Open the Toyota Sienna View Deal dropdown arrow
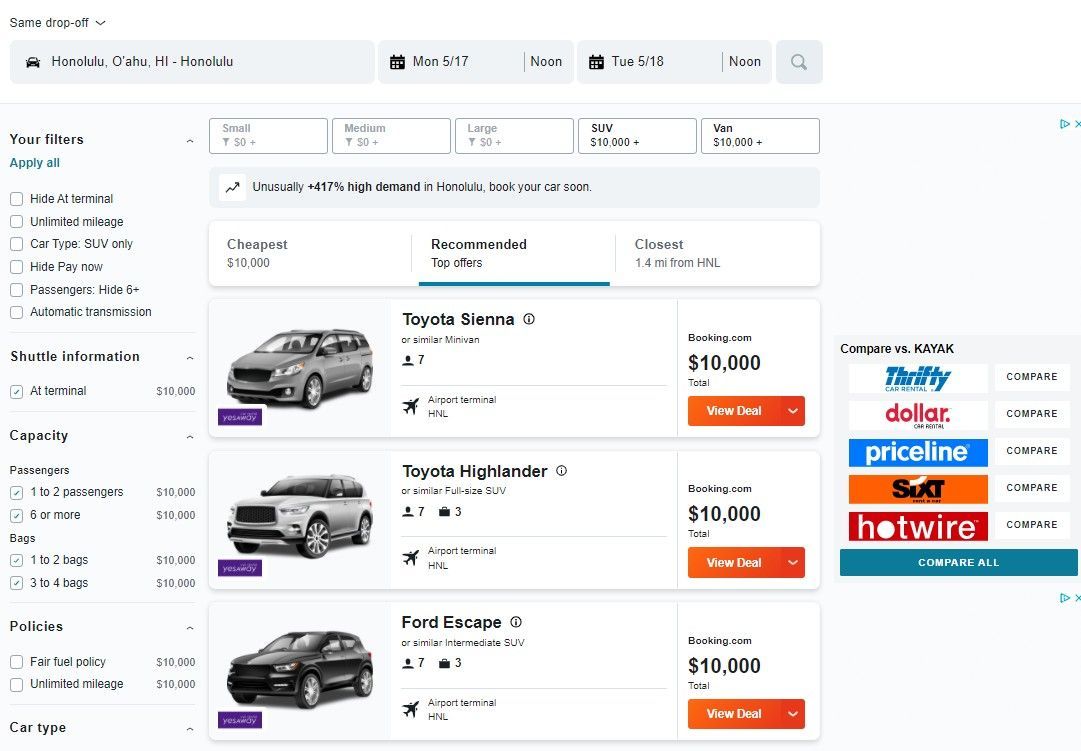 [x=793, y=411]
